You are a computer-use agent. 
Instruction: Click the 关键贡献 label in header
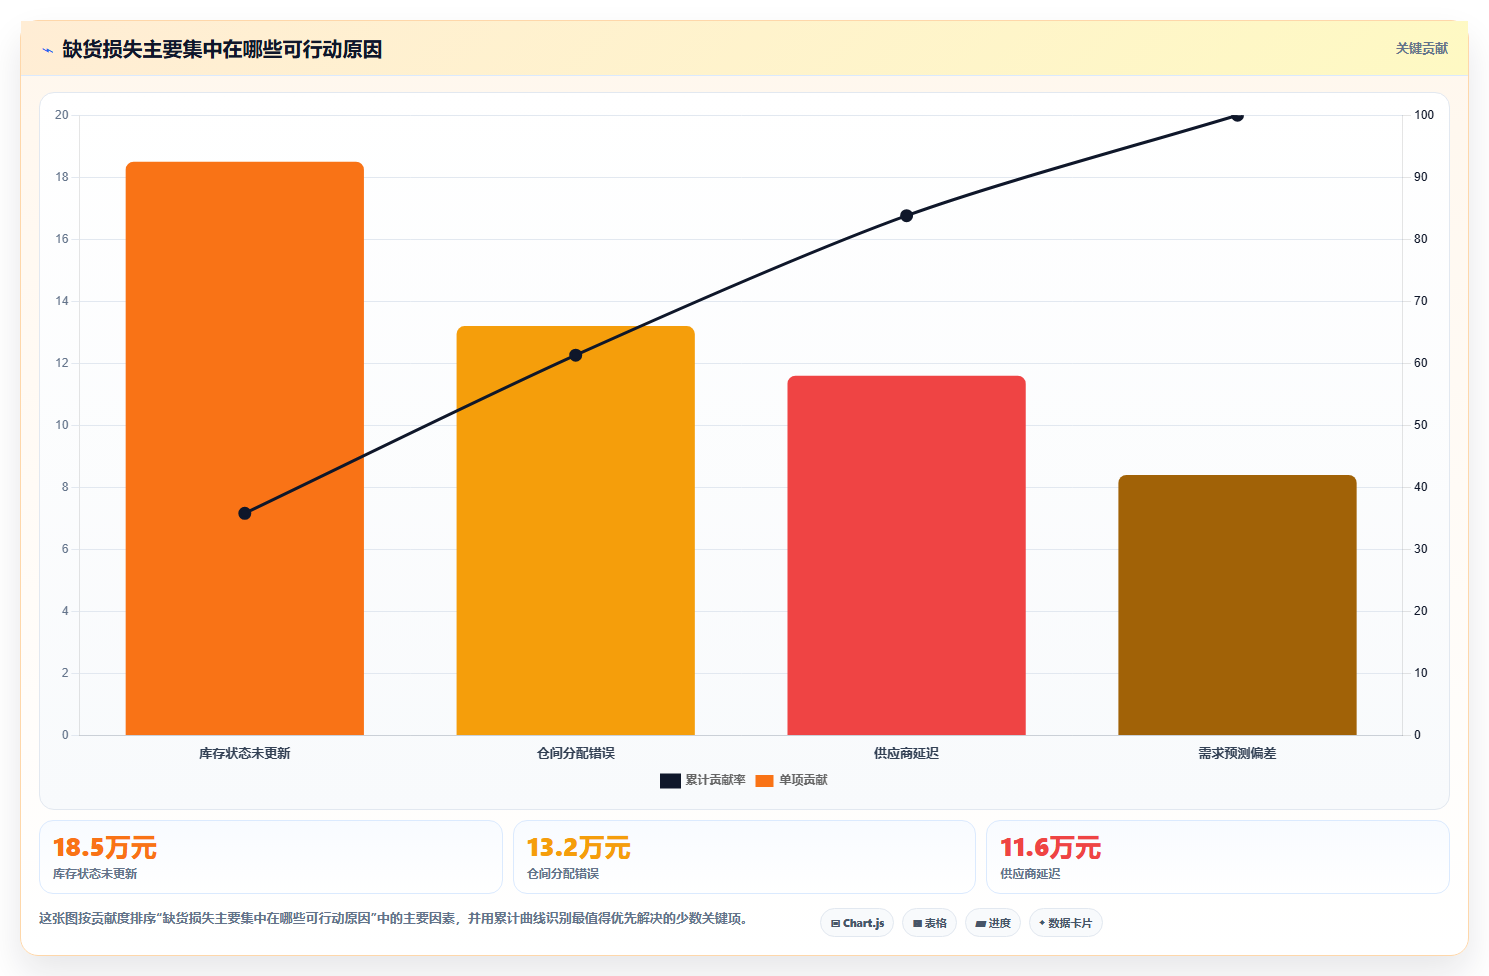[x=1421, y=48]
